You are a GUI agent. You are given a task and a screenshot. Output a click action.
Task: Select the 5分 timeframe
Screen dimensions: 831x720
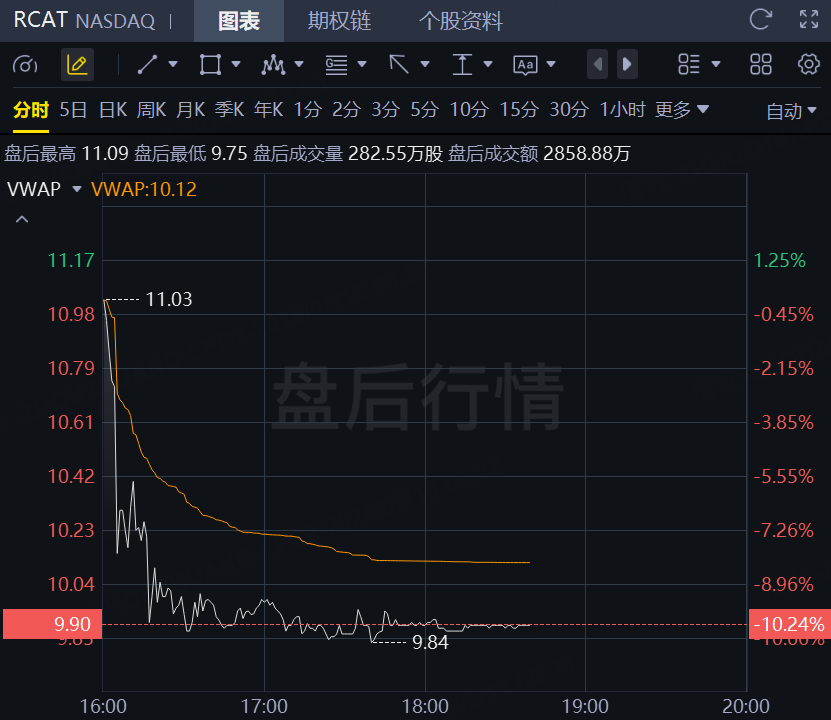(x=425, y=110)
